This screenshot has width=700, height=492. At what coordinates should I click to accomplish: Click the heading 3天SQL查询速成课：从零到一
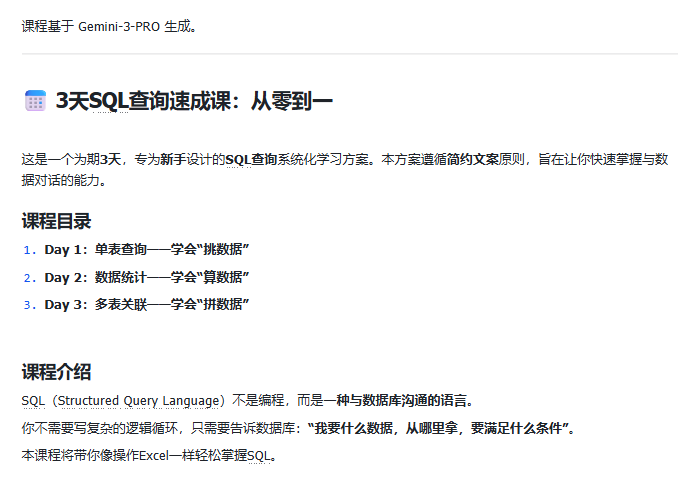click(x=194, y=101)
